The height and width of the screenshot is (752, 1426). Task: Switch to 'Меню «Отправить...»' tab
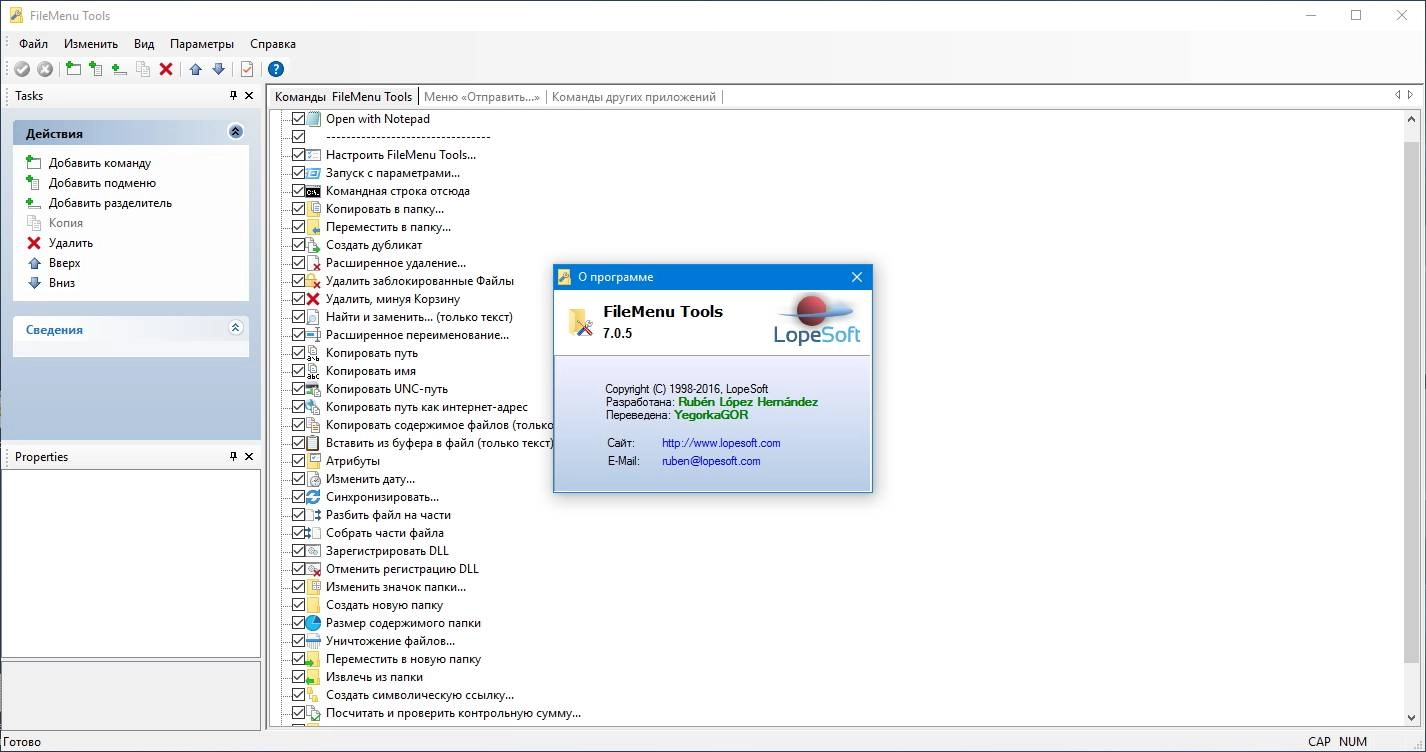[482, 97]
